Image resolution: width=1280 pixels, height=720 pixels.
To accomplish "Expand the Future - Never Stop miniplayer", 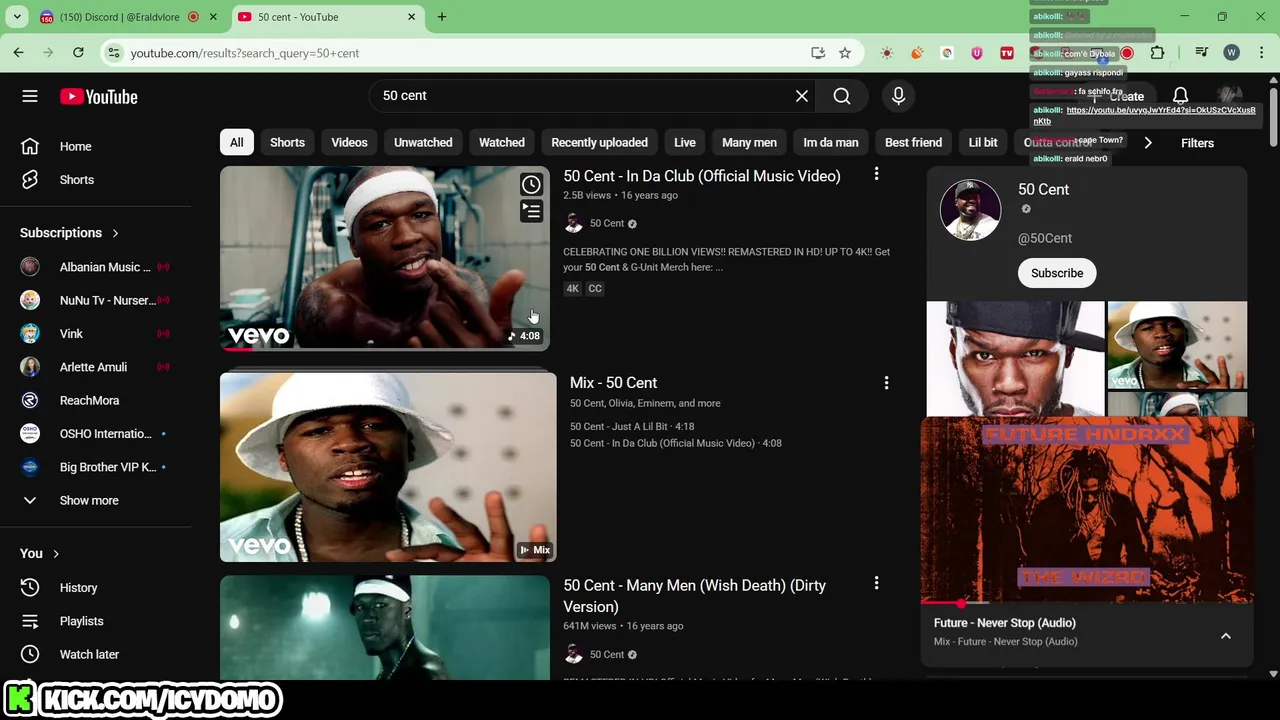I will [x=1225, y=636].
